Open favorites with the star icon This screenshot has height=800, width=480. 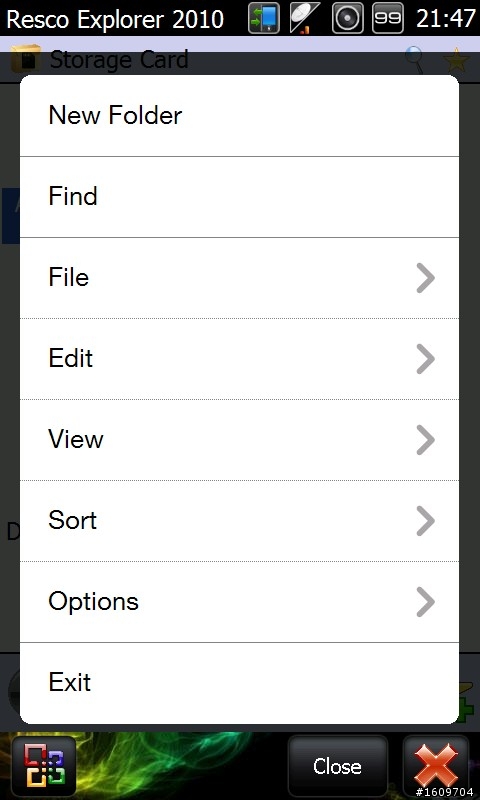coord(457,60)
